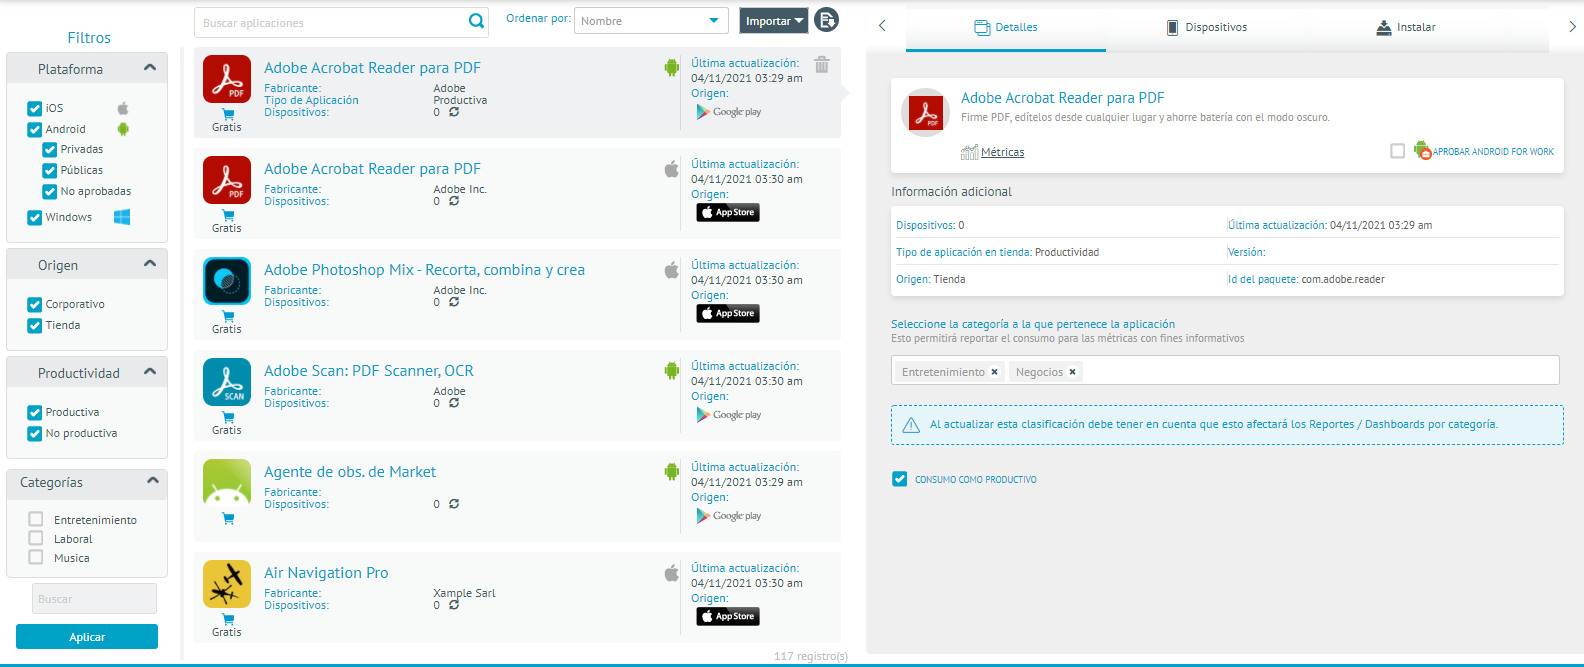Screen dimensions: 1584x667
Task: Enable the Entretenimiento category checkbox
Action: 36,519
